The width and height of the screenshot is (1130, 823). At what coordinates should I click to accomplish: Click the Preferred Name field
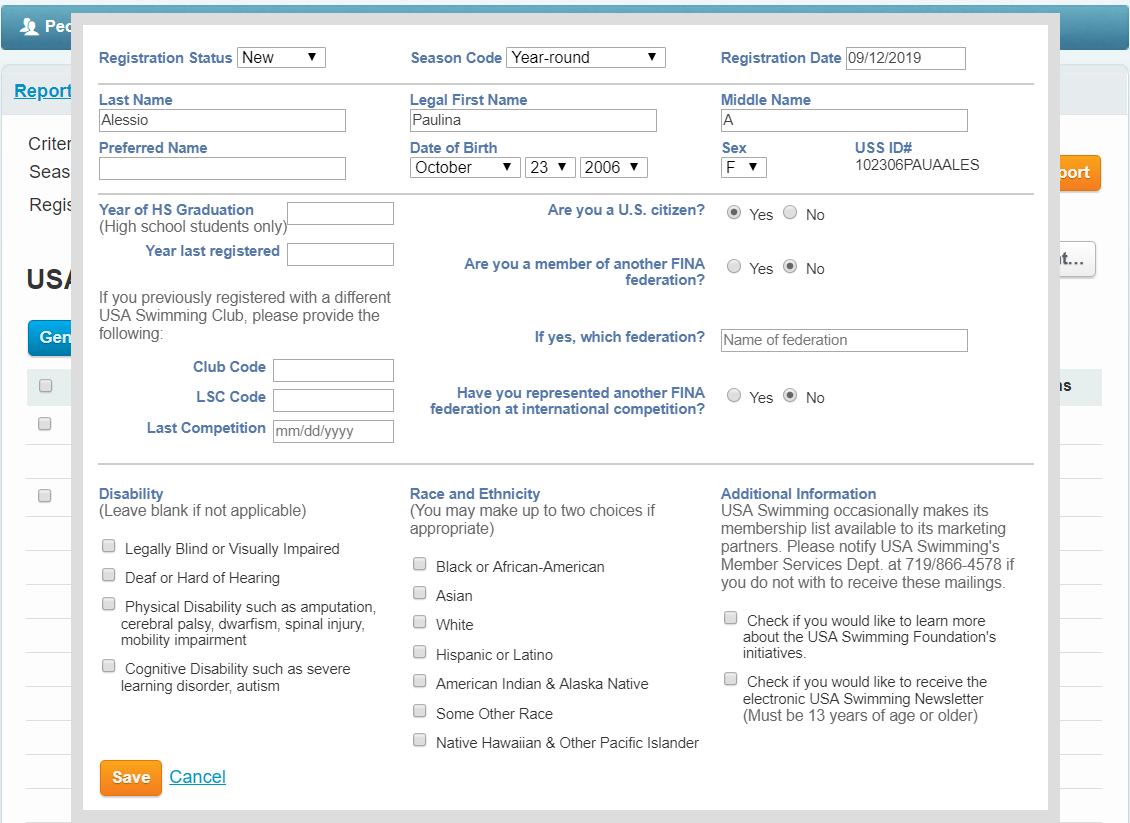(x=223, y=169)
